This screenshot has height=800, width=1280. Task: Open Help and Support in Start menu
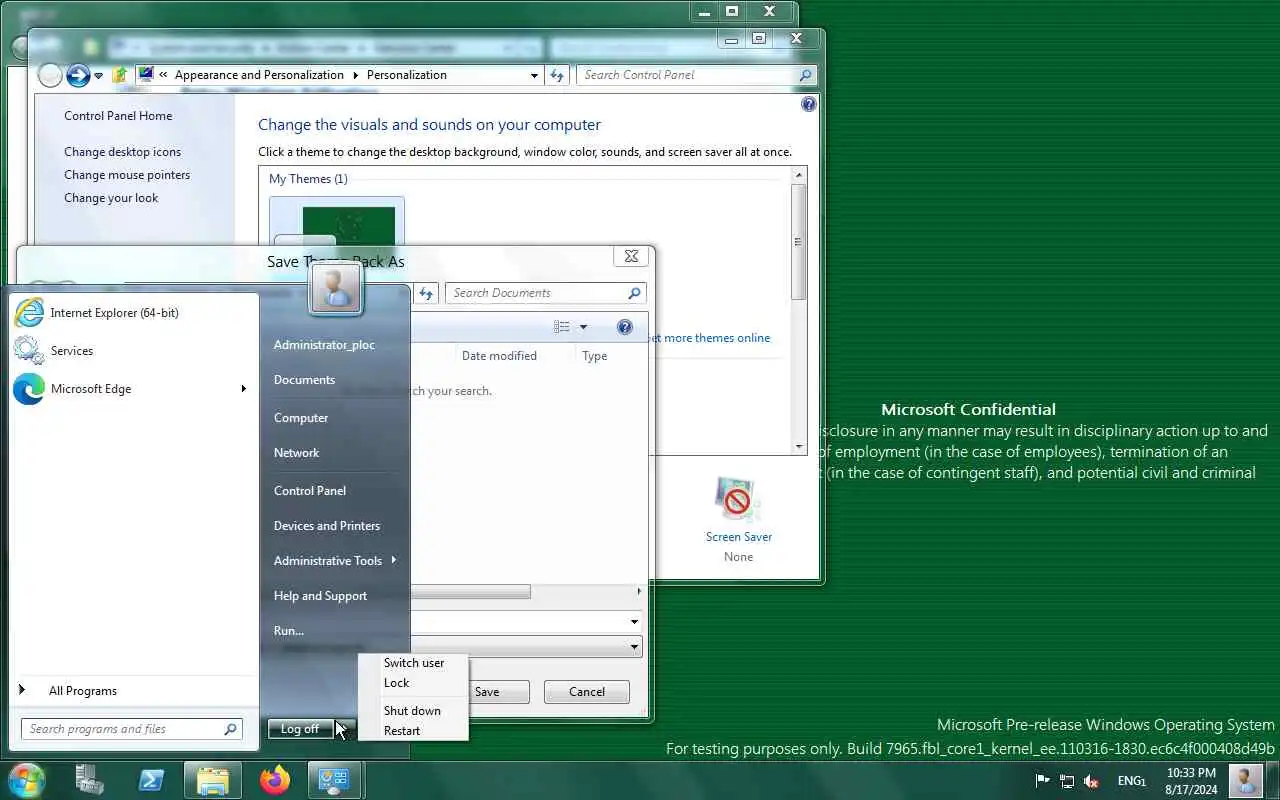321,596
